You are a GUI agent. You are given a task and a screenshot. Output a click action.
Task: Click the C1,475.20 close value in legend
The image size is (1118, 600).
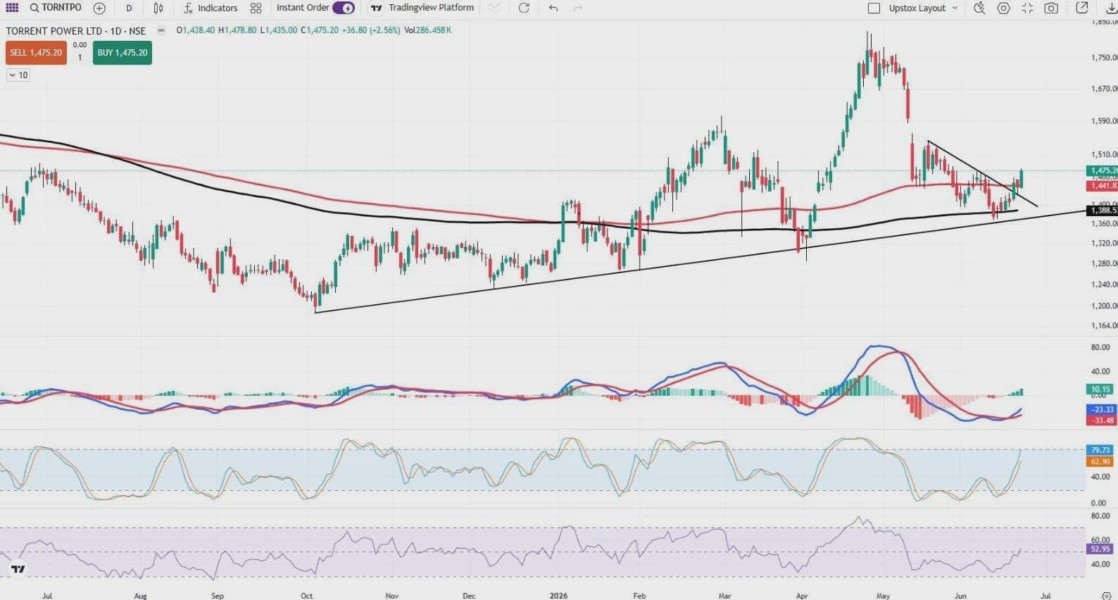(x=319, y=31)
